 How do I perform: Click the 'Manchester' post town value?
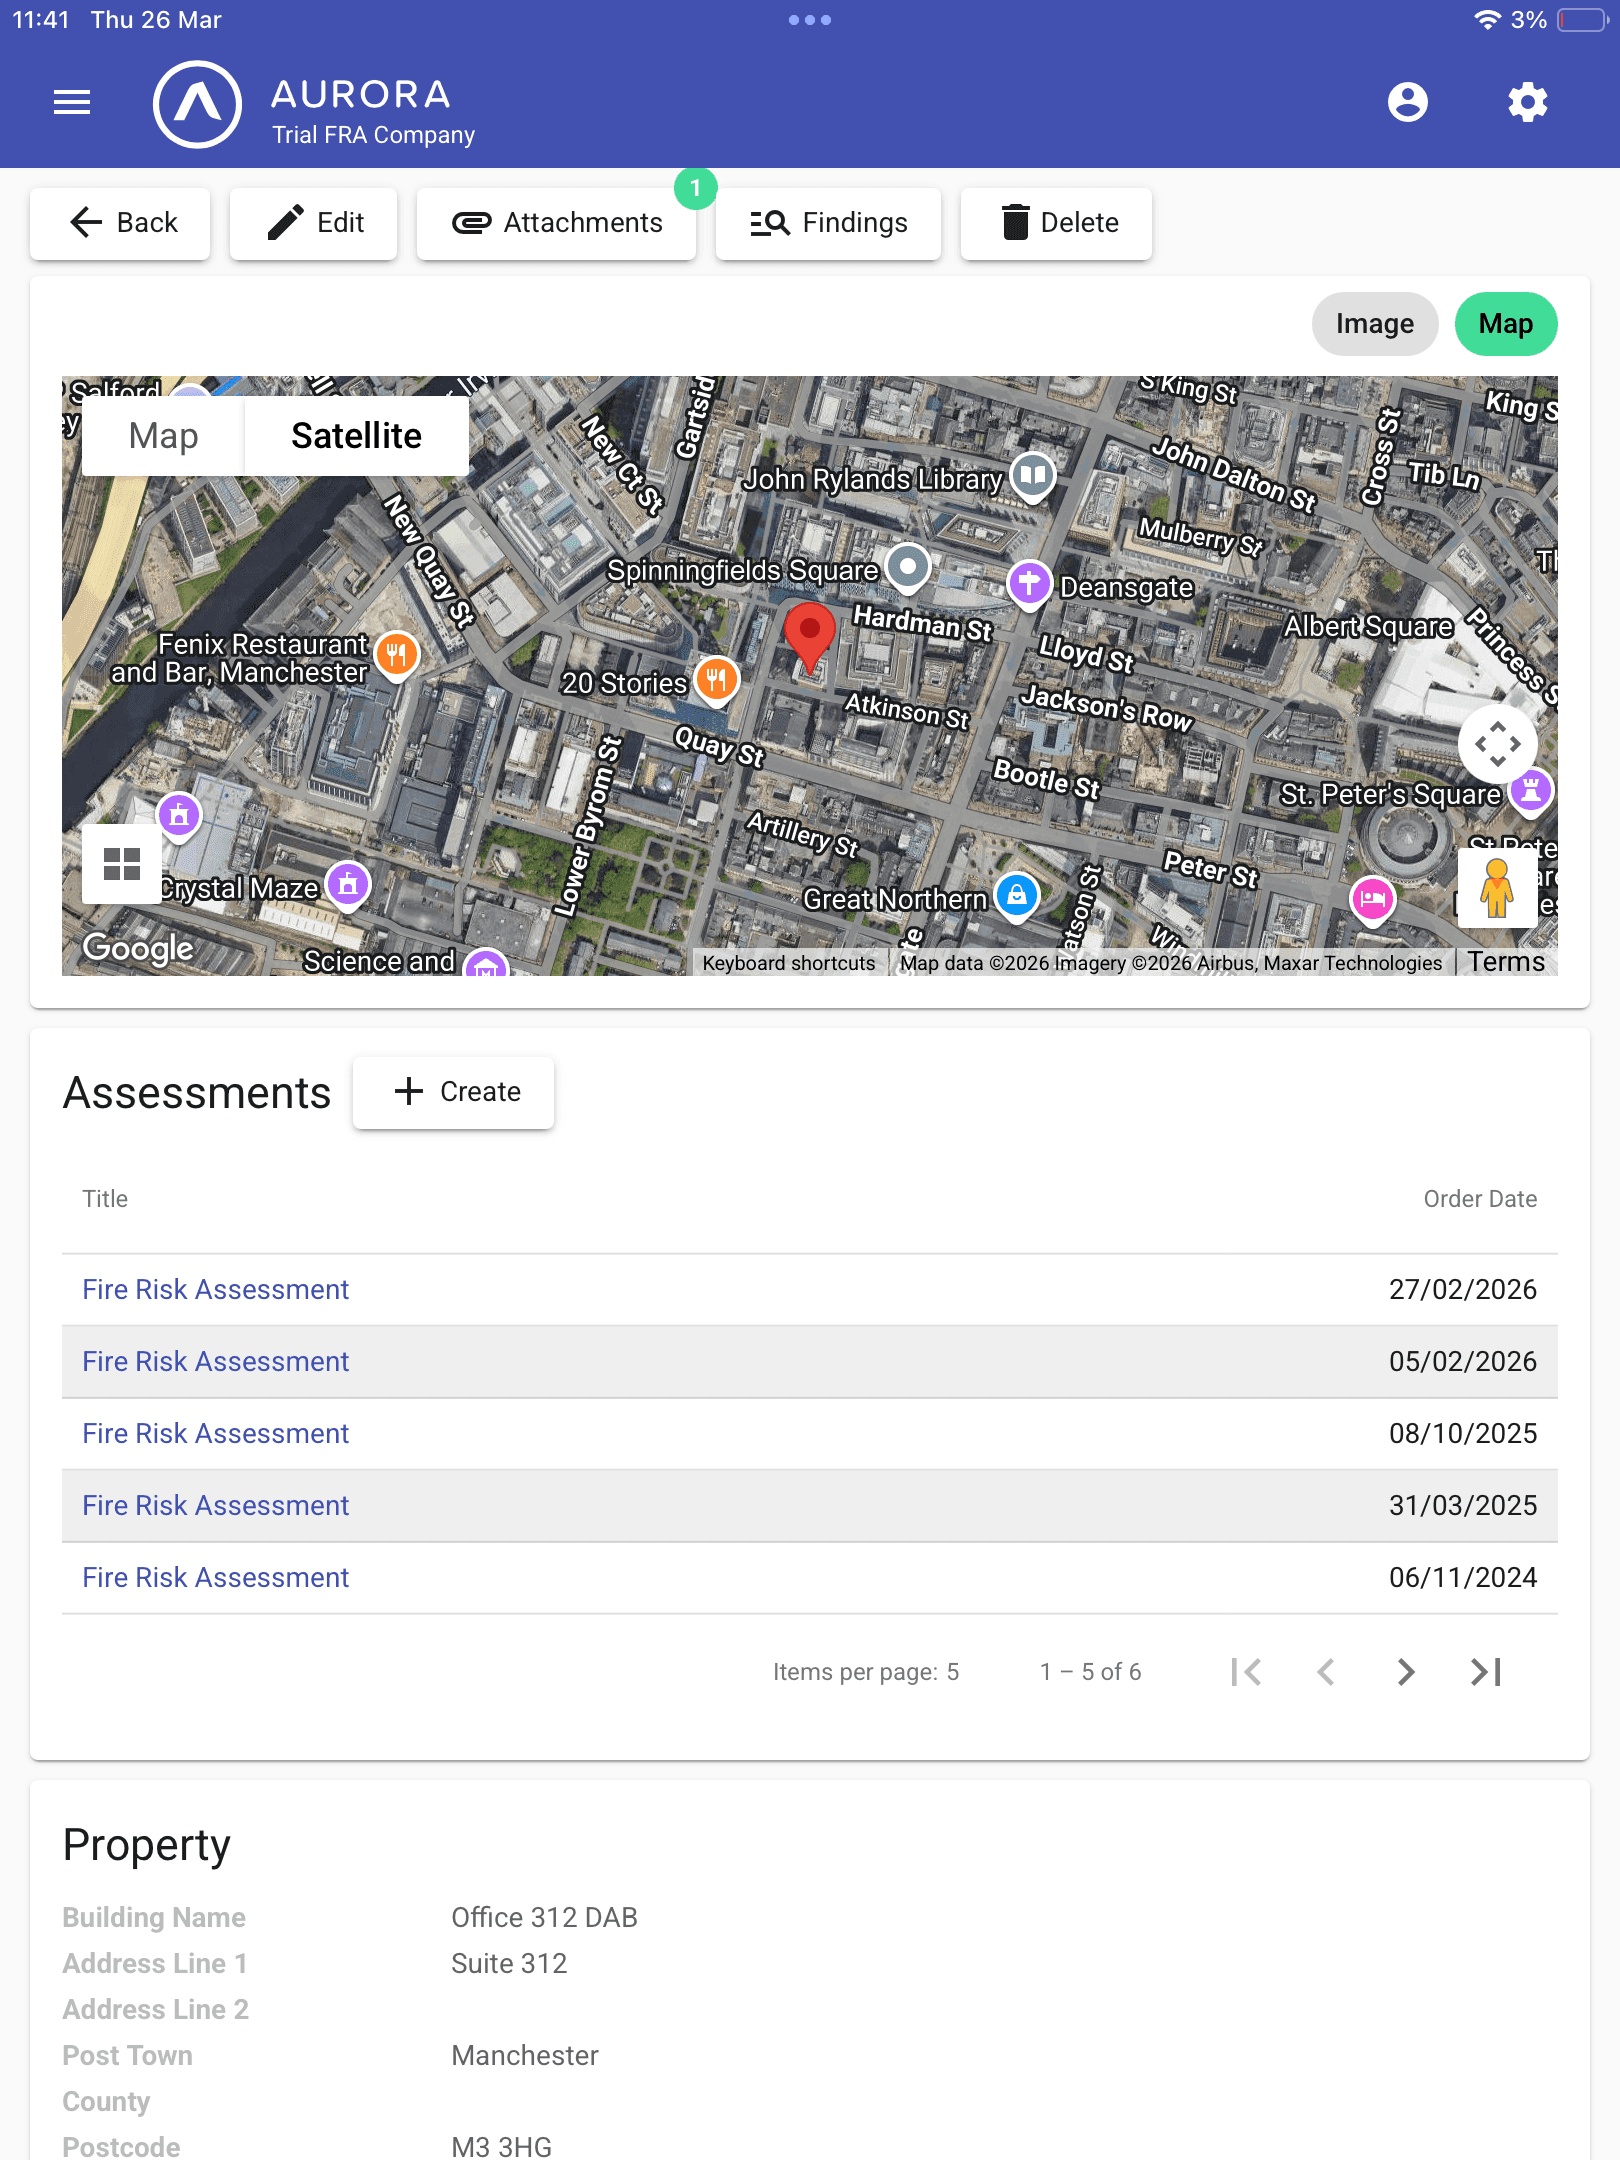525,2056
